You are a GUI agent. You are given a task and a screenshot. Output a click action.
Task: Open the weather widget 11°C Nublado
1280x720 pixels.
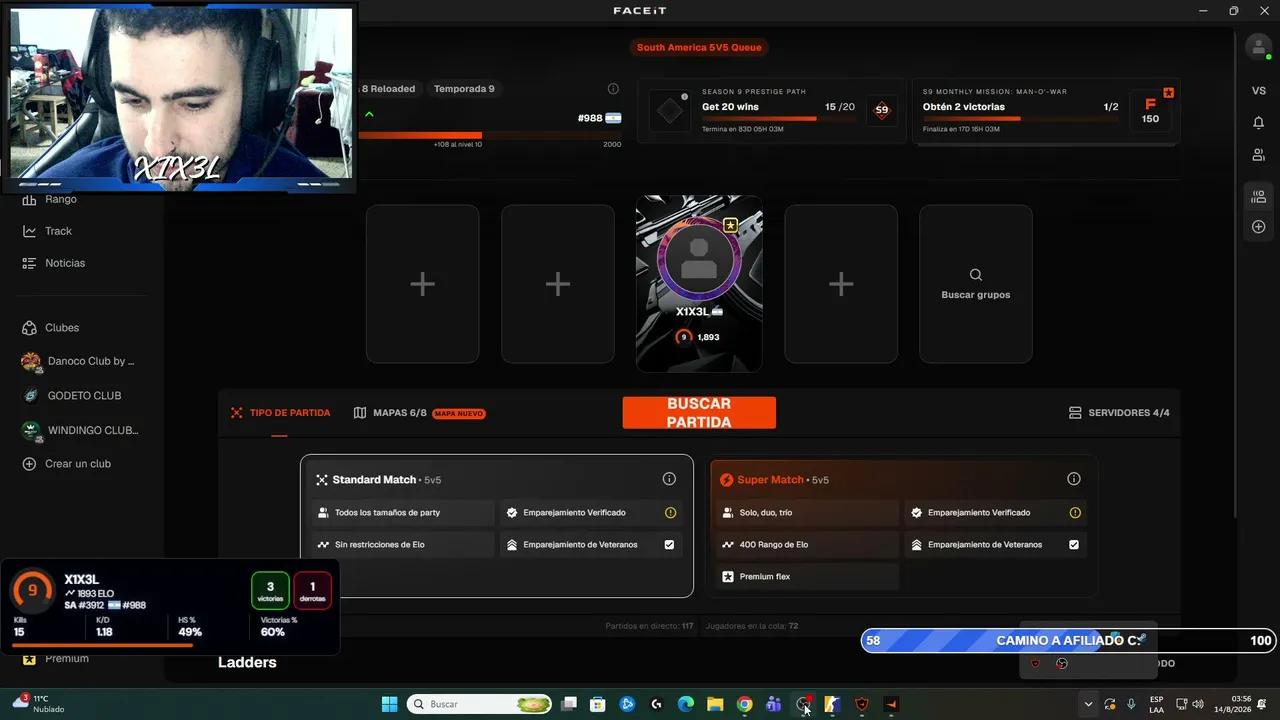38,704
